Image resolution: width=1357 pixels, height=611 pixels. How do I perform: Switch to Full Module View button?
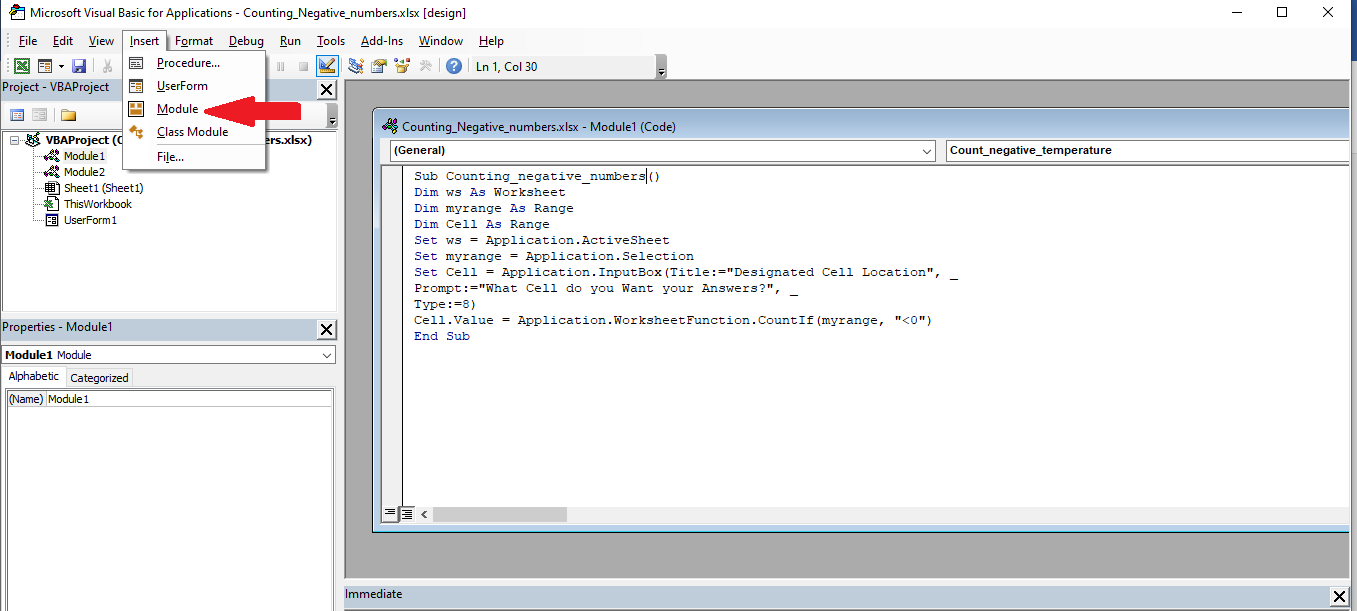click(407, 513)
